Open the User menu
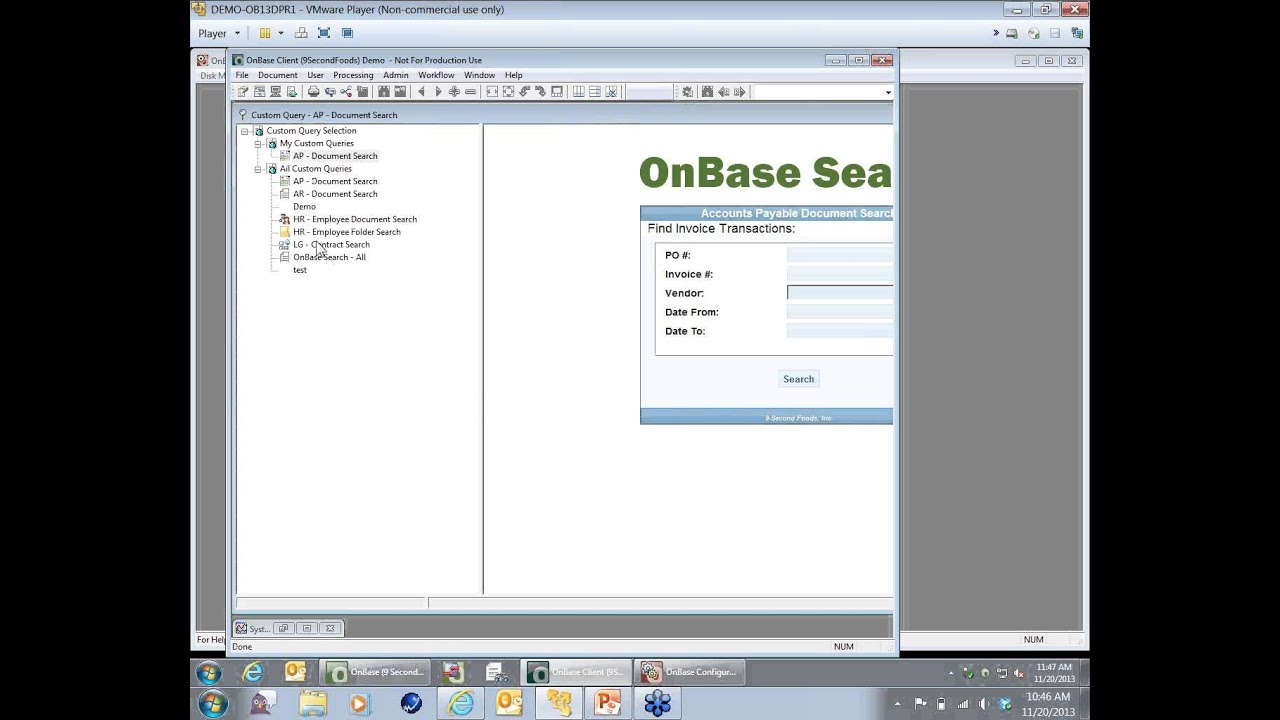 click(x=315, y=75)
